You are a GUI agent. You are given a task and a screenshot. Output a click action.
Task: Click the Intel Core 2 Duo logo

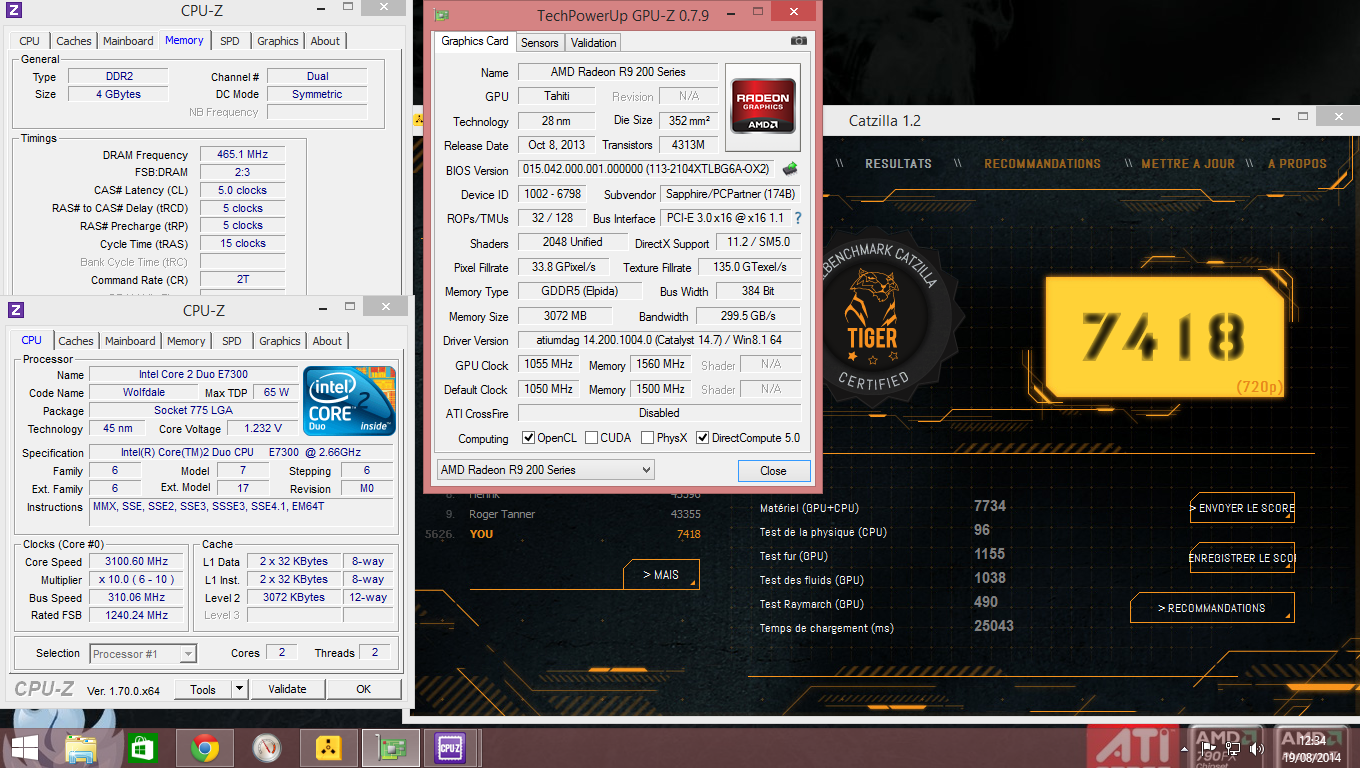pos(350,401)
